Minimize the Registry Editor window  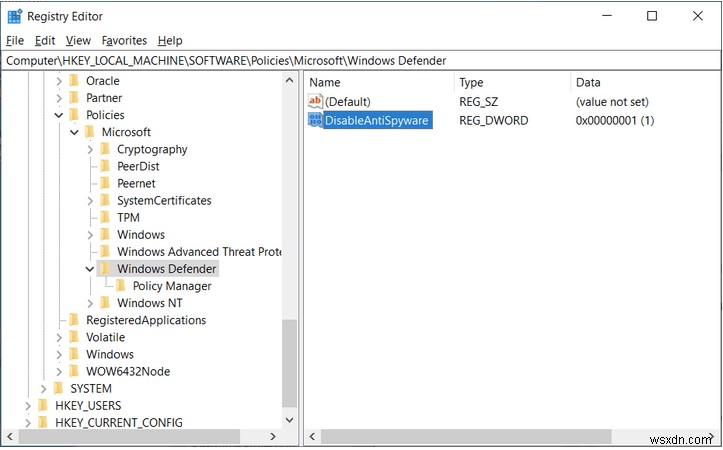click(607, 16)
